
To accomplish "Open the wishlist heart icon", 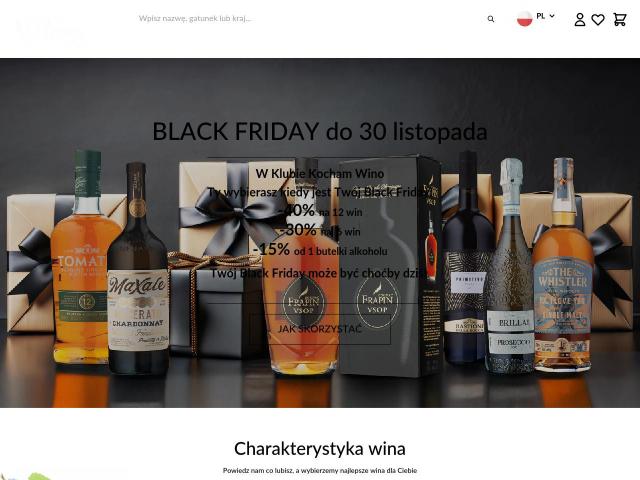I will click(598, 19).
